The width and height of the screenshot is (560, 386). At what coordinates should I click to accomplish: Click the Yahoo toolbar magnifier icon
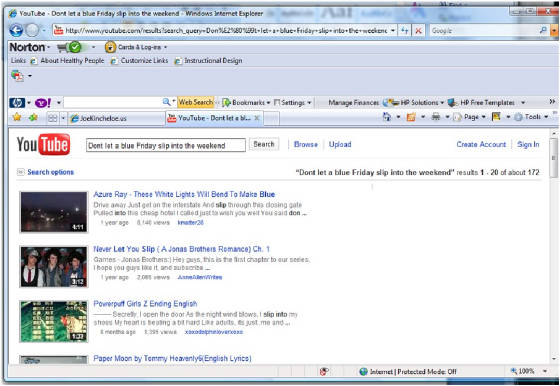click(166, 102)
